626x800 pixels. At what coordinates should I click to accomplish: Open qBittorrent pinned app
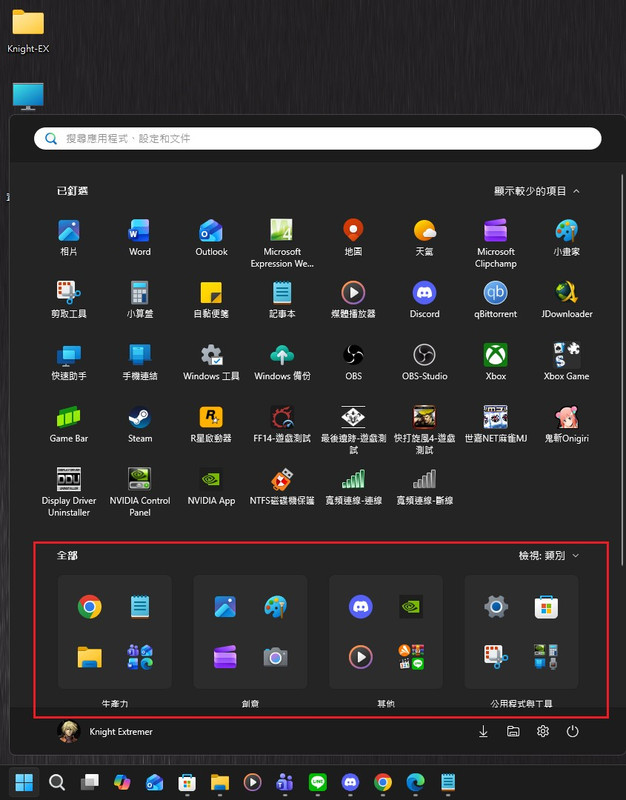click(x=495, y=299)
